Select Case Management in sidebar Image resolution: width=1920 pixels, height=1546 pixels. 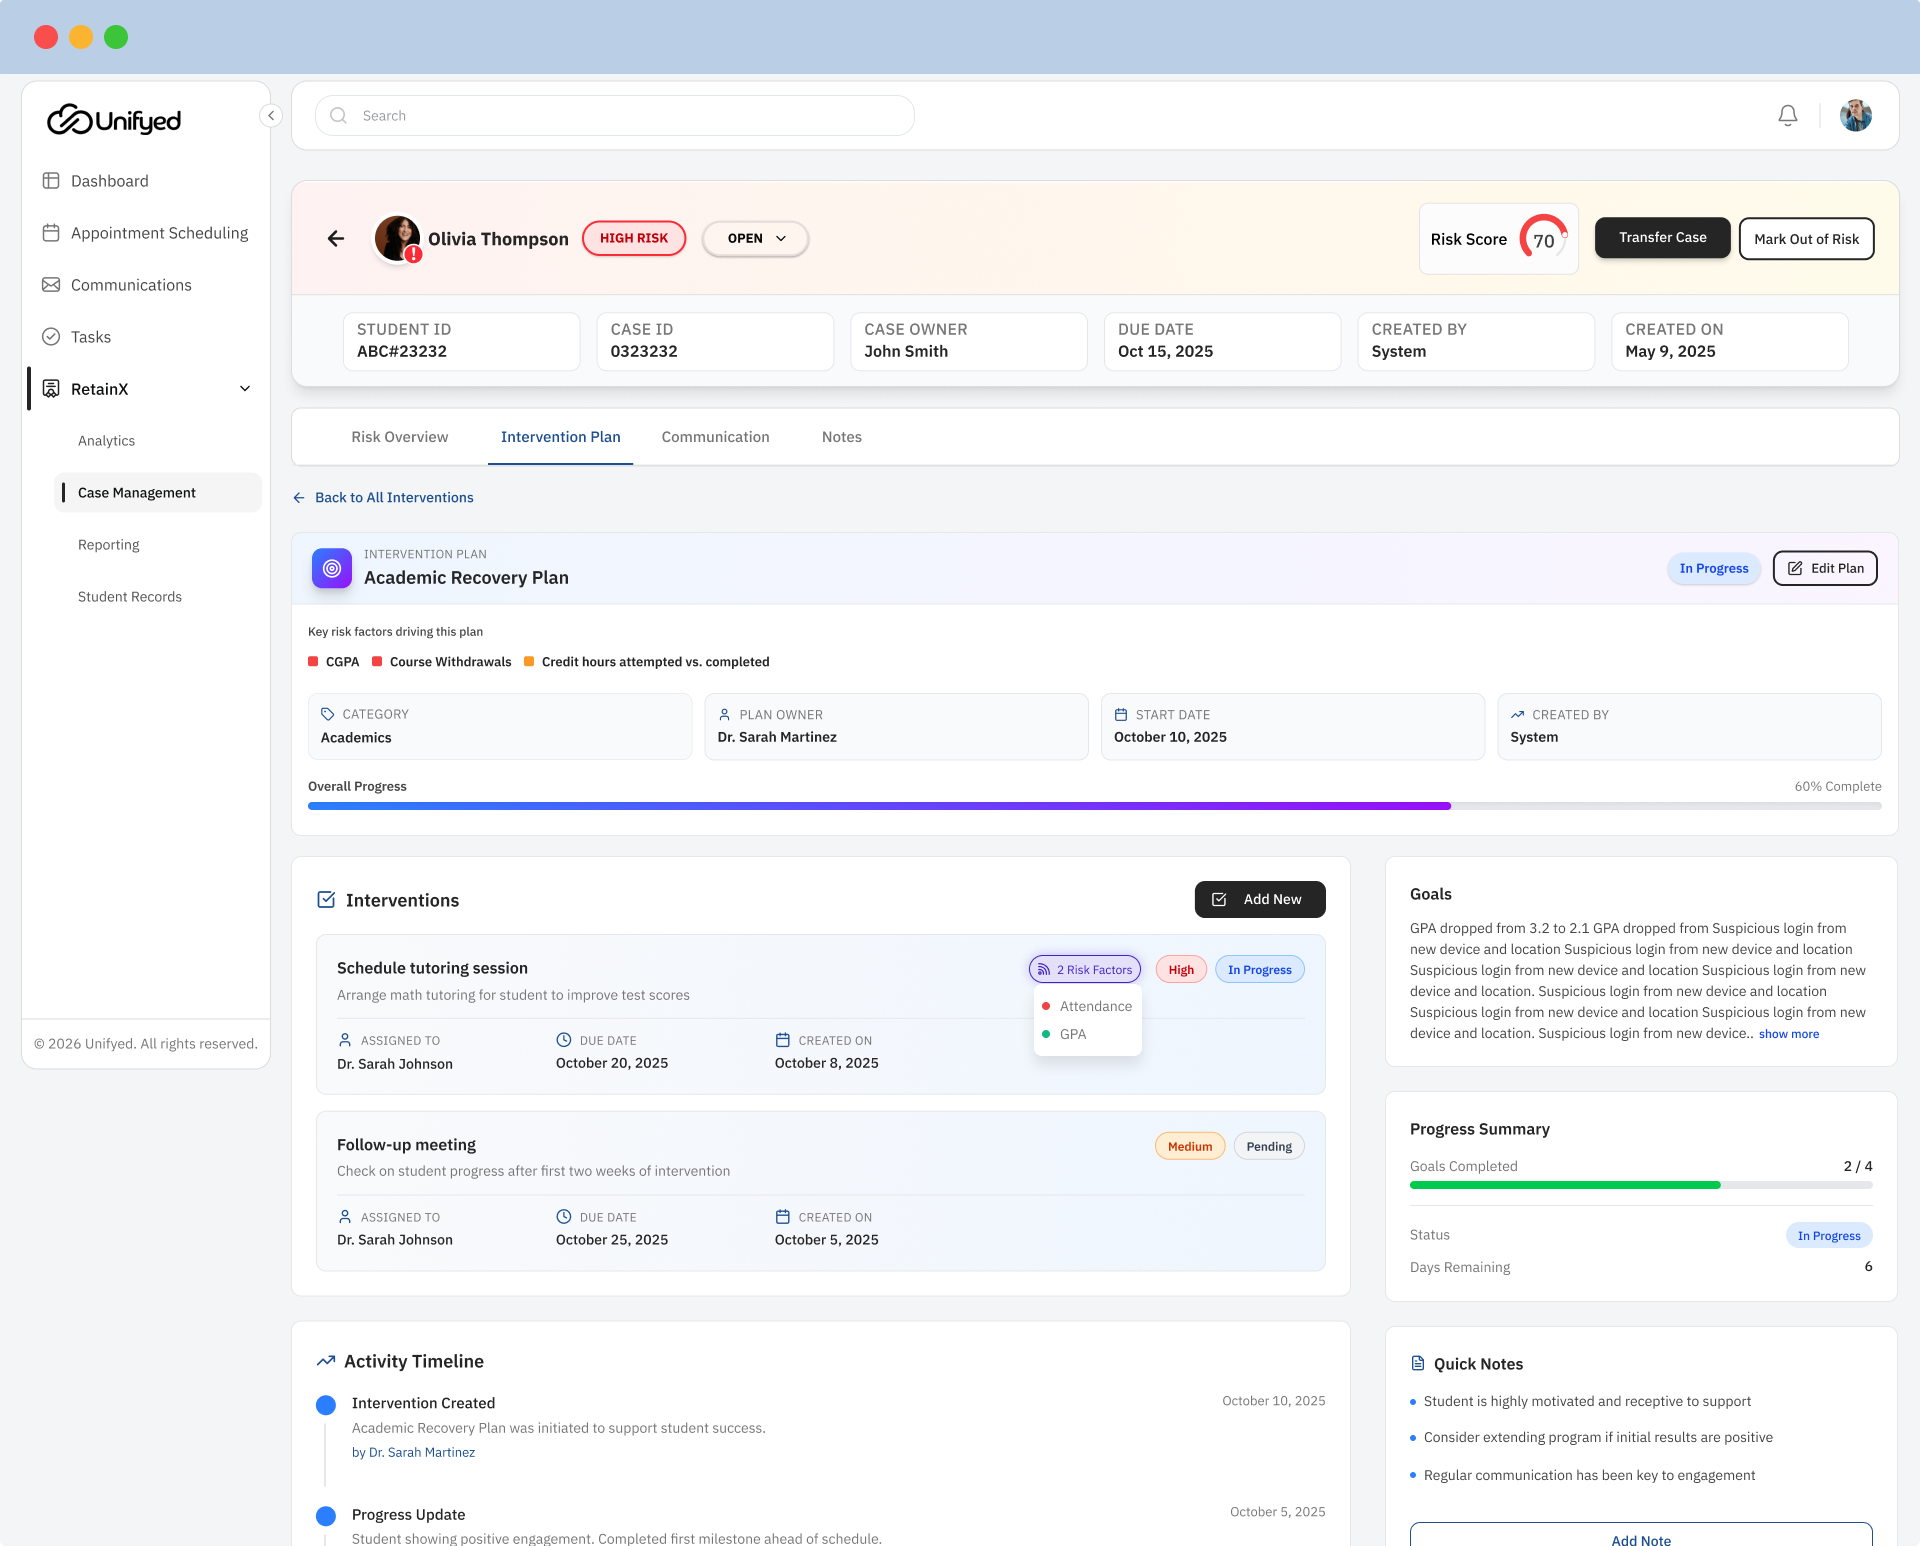158,493
